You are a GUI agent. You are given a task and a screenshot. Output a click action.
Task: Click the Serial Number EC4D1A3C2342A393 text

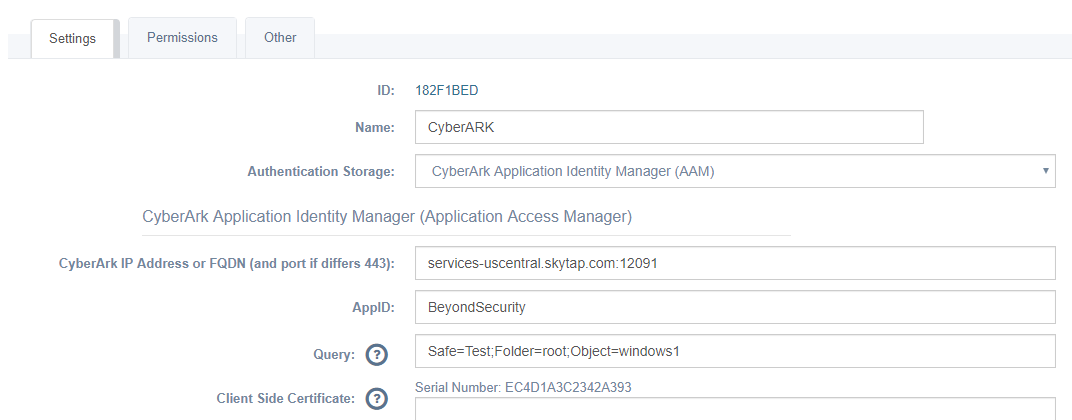click(523, 388)
